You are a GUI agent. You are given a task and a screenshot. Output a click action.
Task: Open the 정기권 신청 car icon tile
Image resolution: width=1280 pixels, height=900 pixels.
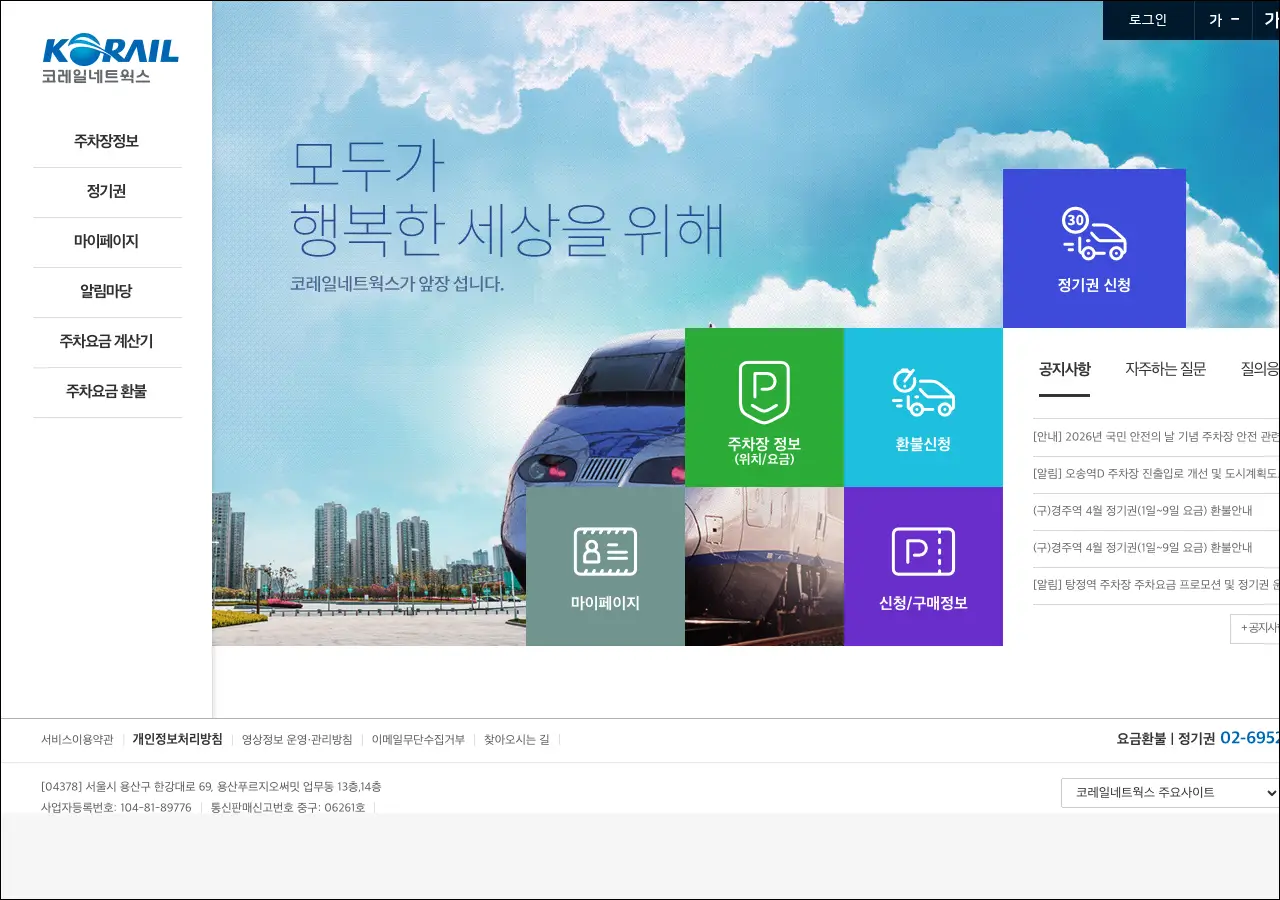point(1094,248)
